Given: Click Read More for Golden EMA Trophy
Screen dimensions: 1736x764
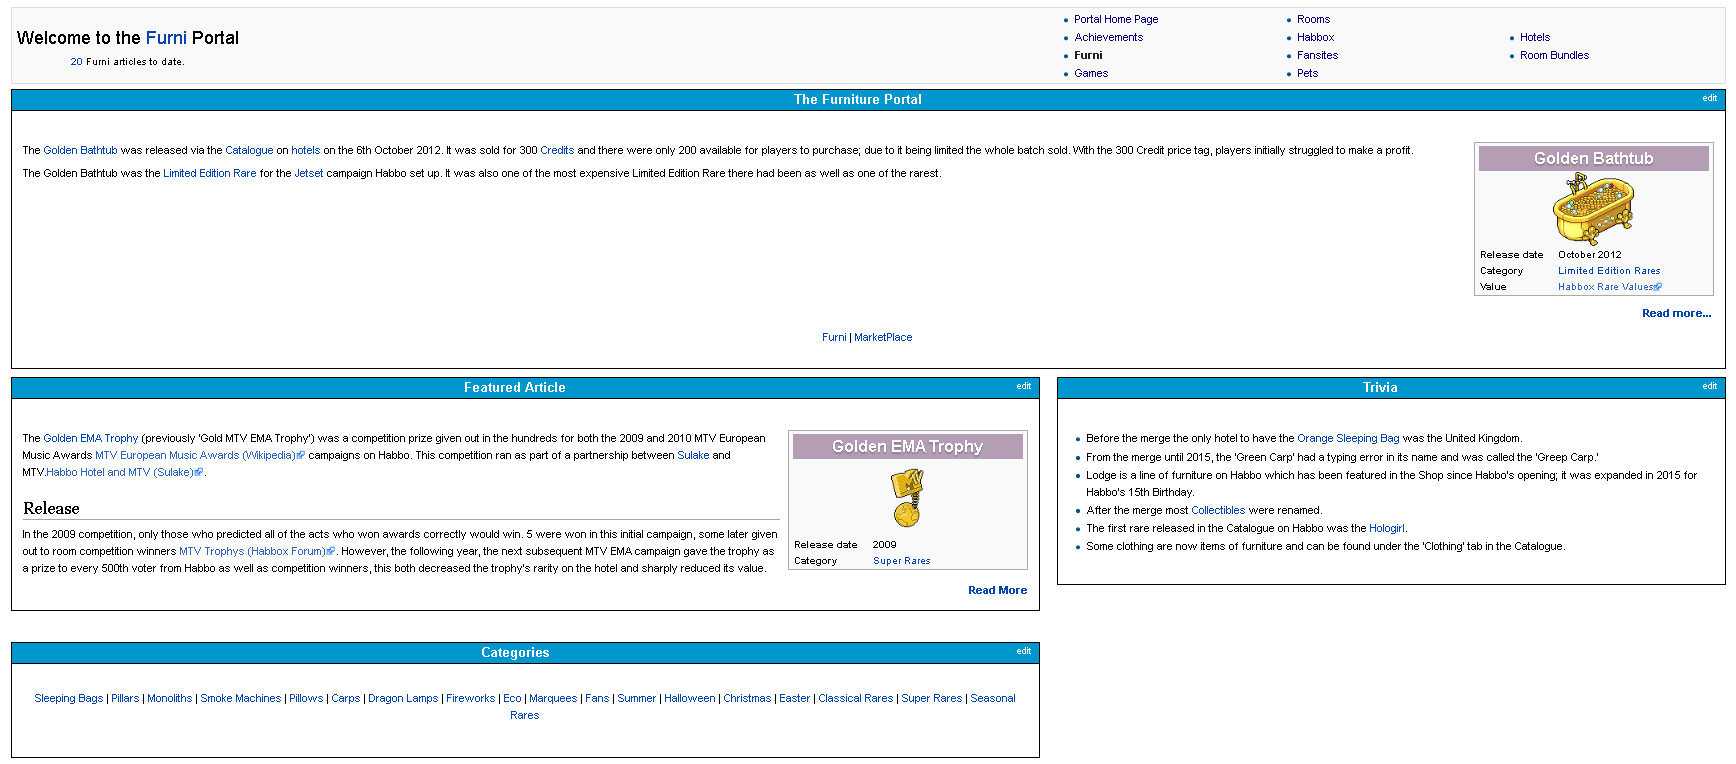Looking at the screenshot, I should [997, 590].
